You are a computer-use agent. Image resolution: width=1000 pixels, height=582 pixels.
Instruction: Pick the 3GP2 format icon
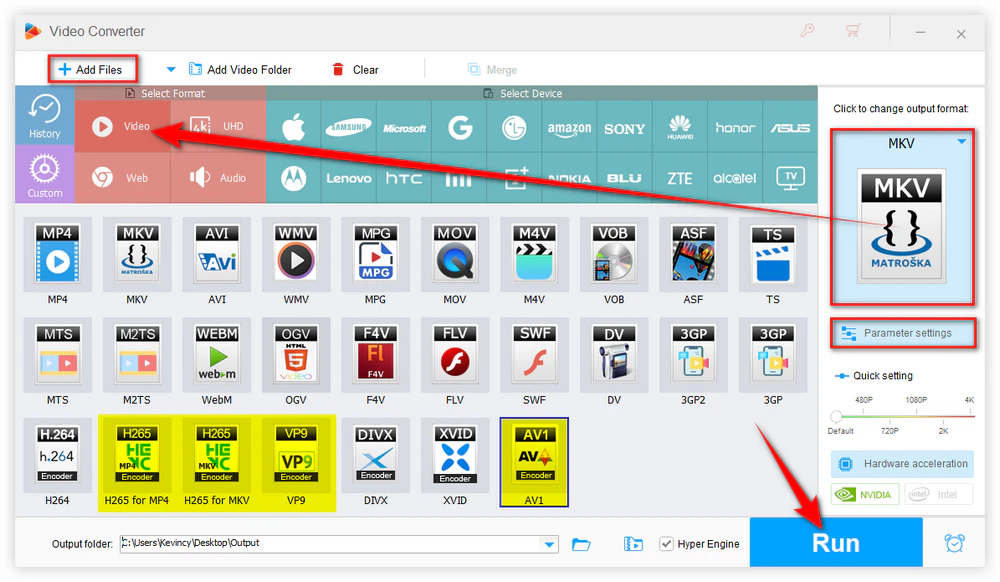point(693,355)
